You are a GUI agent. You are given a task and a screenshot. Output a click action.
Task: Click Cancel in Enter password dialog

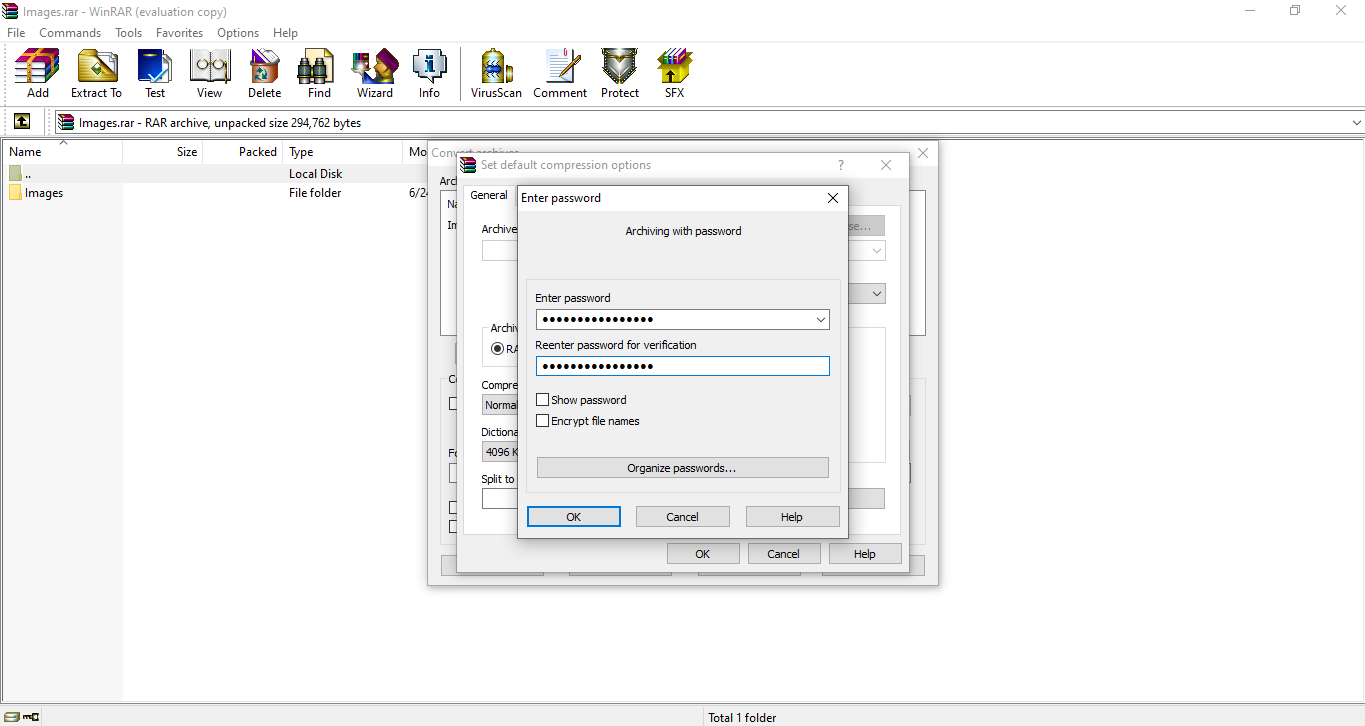(x=683, y=517)
